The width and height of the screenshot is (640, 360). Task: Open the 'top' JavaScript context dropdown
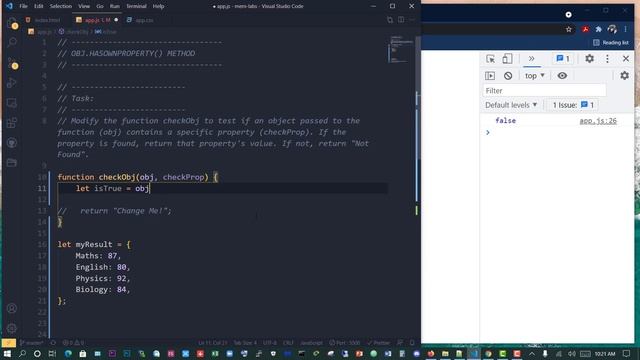535,76
